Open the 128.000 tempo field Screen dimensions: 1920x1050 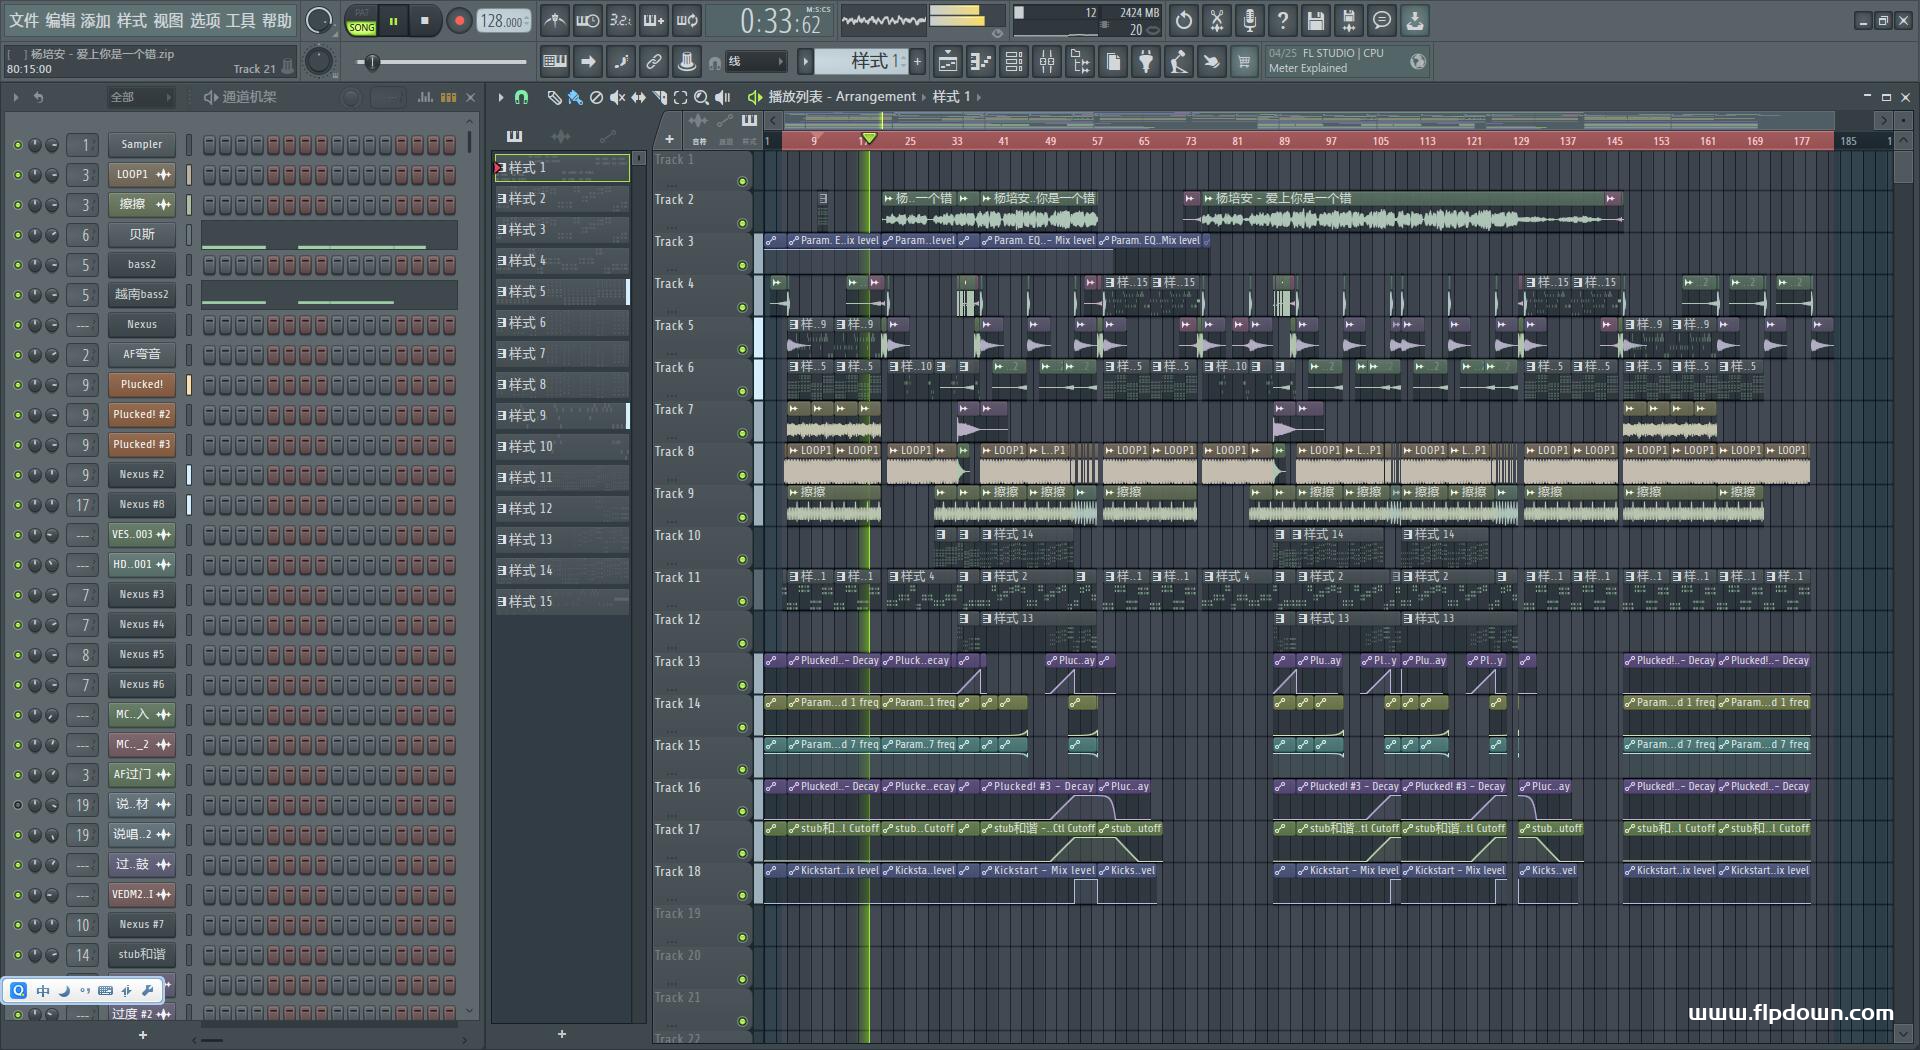pos(504,21)
